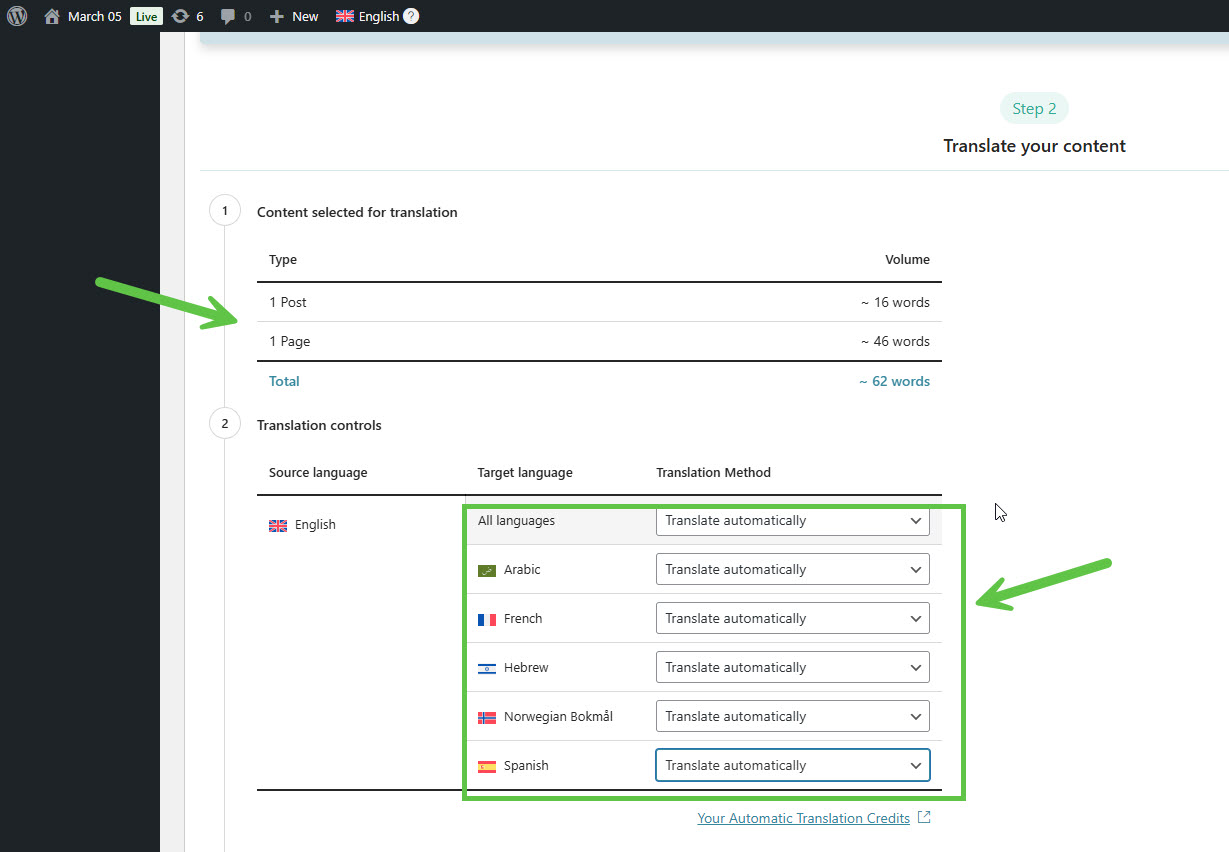
Task: Open the English language switcher
Action: 378,16
